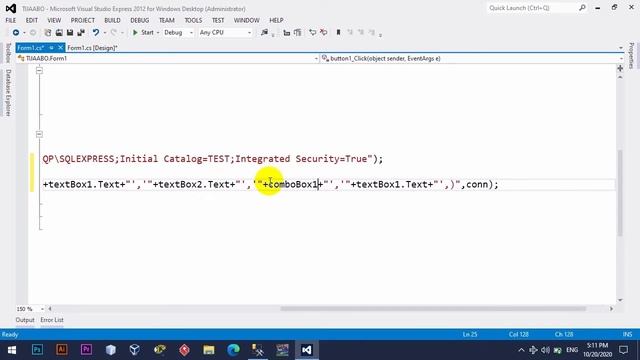640x360 pixels.
Task: Click the New Project toolbar icon
Action: (x=48, y=32)
